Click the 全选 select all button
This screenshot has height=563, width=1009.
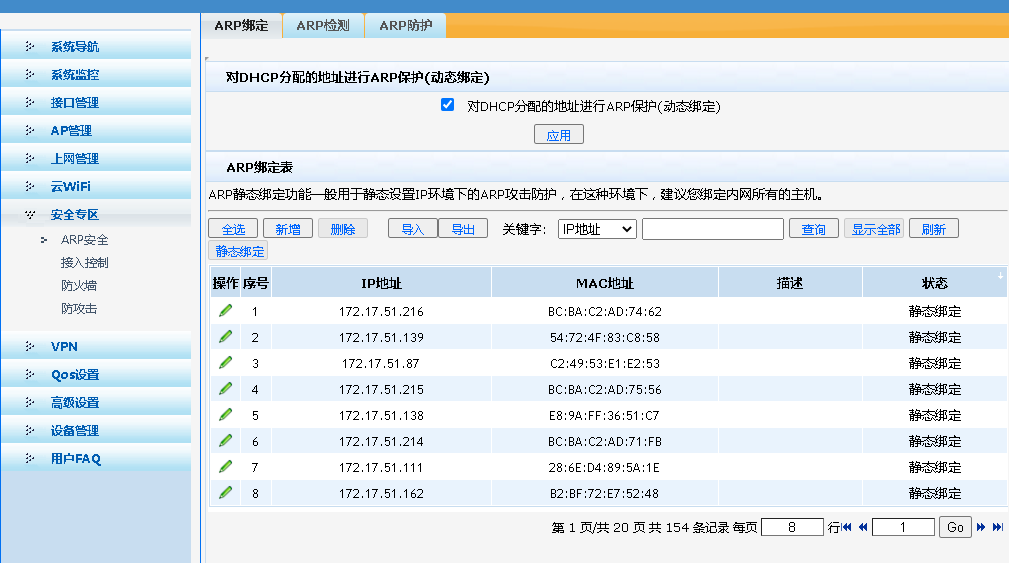233,228
